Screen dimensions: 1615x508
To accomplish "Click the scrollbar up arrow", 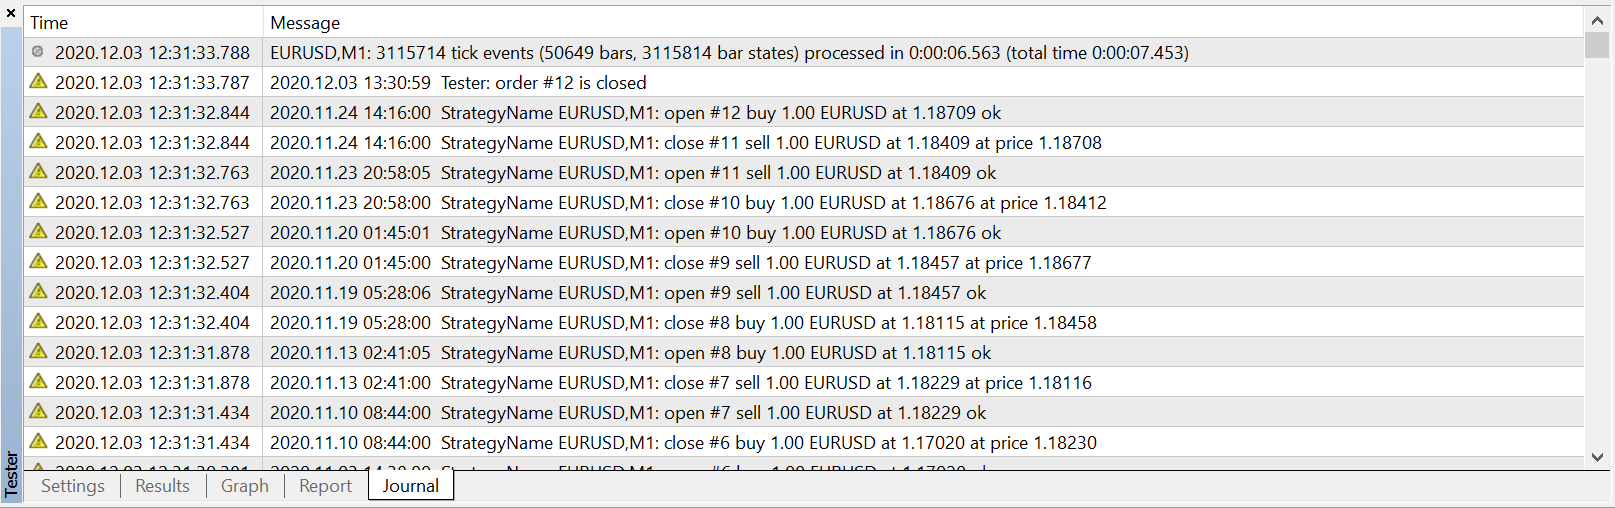I will (1597, 20).
